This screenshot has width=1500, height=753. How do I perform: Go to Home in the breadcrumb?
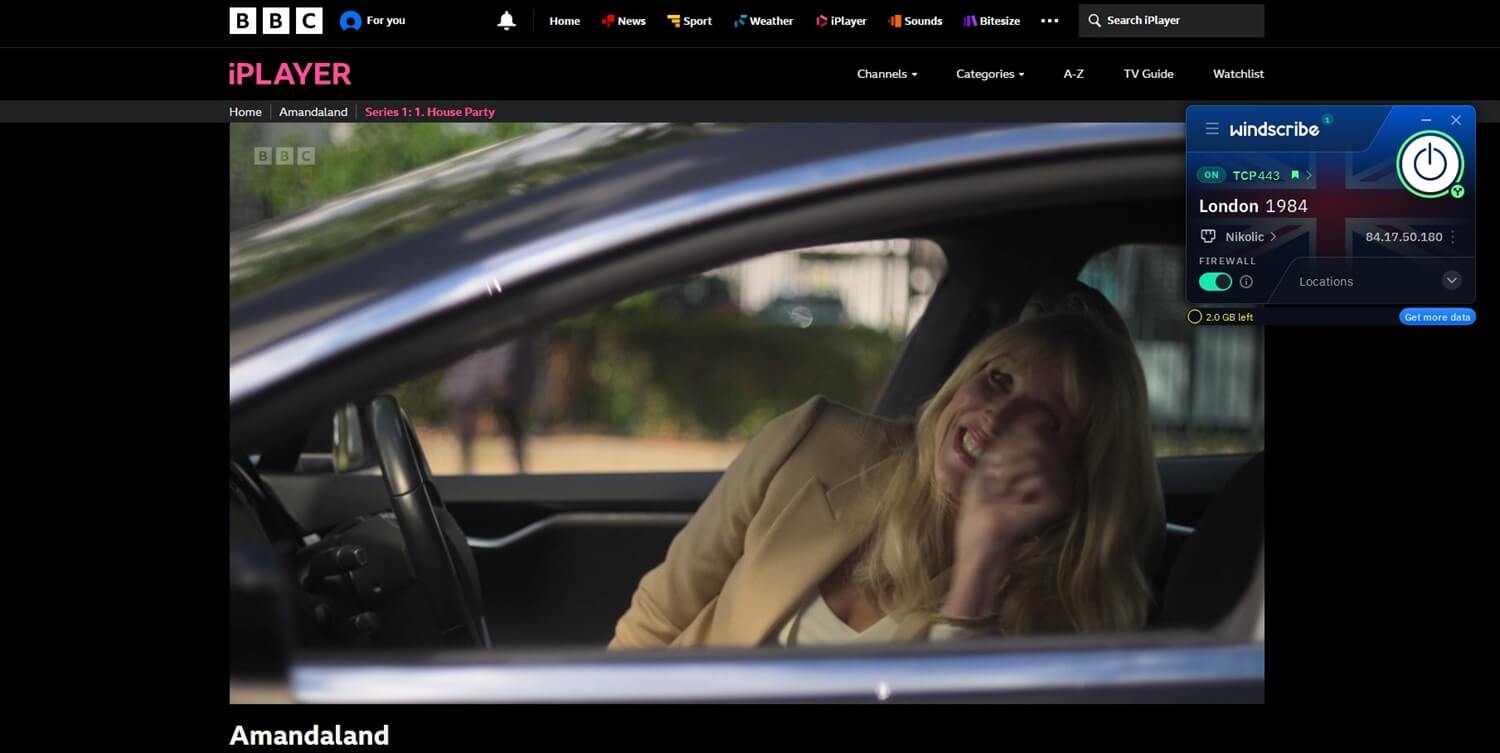(x=245, y=112)
